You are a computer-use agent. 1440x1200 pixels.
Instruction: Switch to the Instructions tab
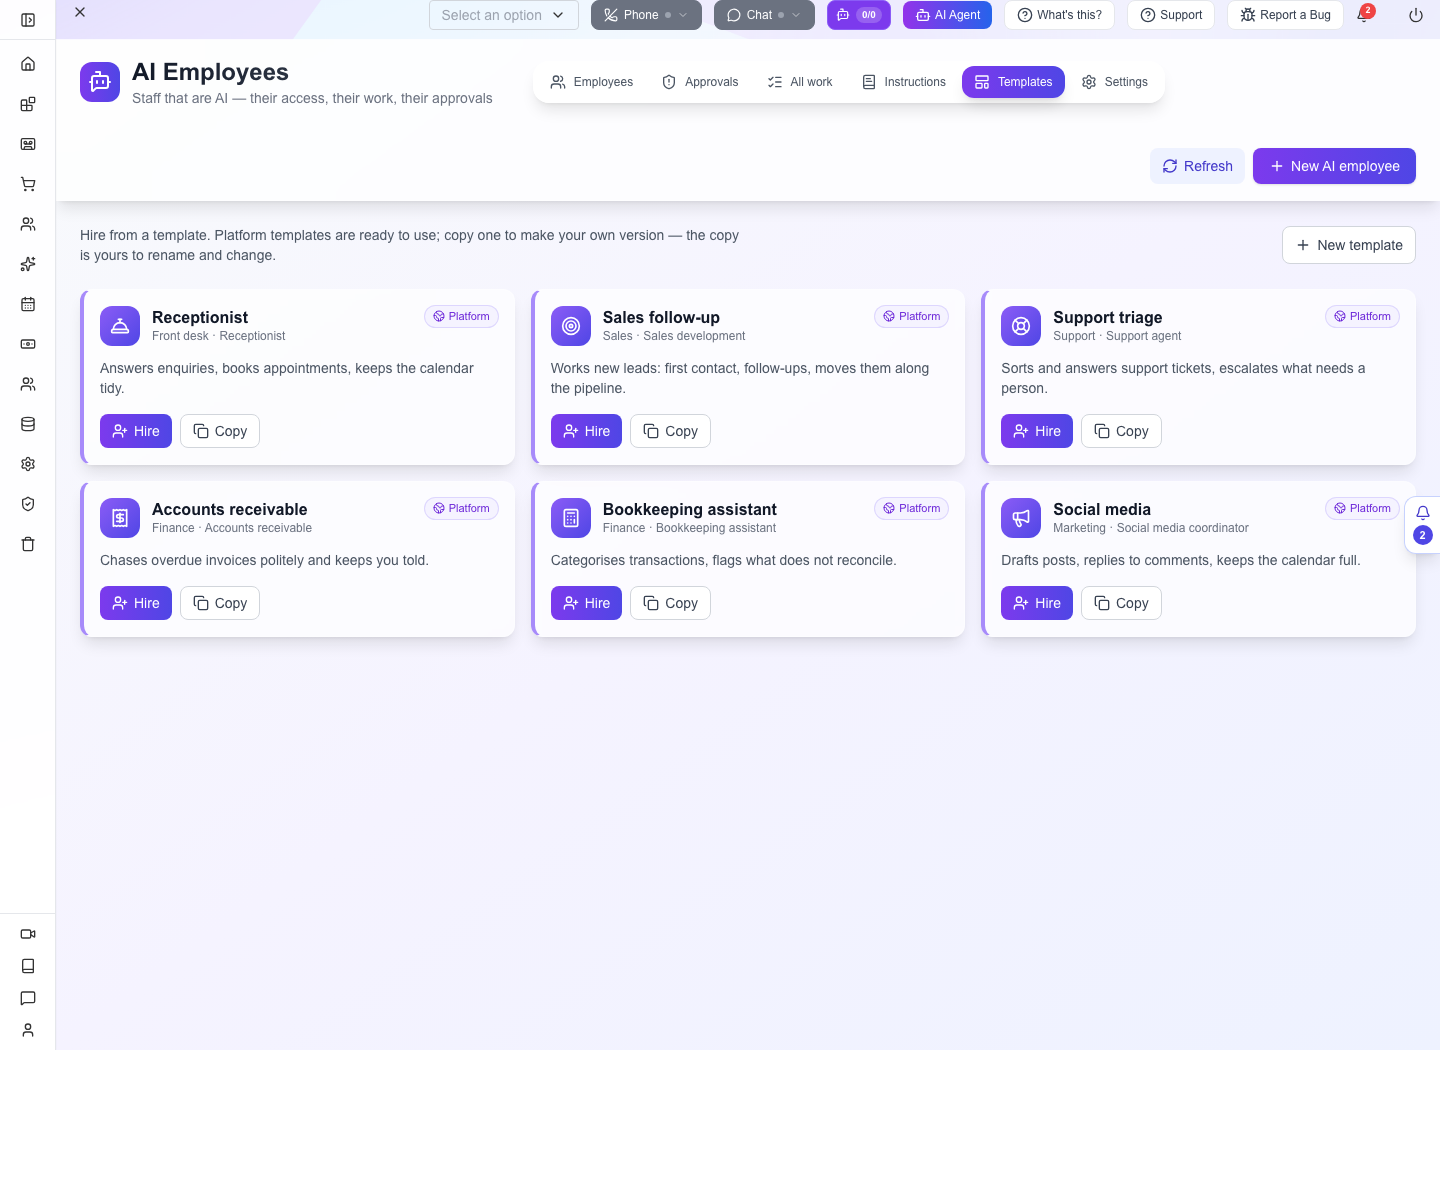[x=904, y=82]
